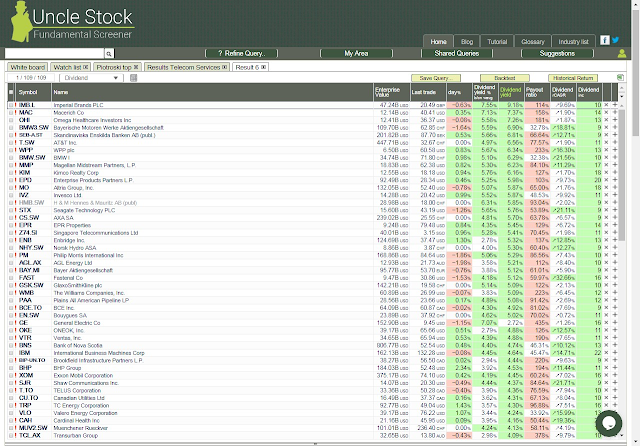Add MAC row using plus icon

[615, 112]
